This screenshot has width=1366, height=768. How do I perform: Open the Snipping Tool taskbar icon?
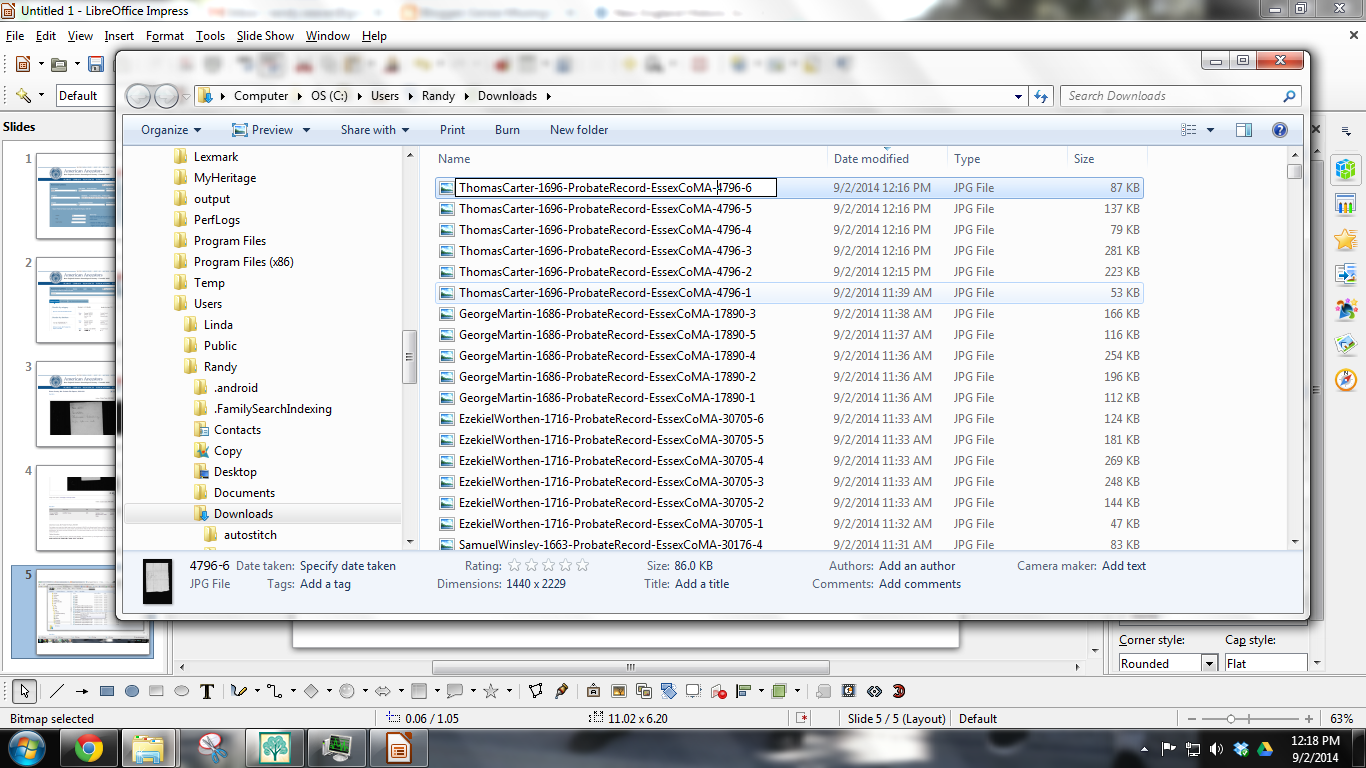pyautogui.click(x=212, y=748)
